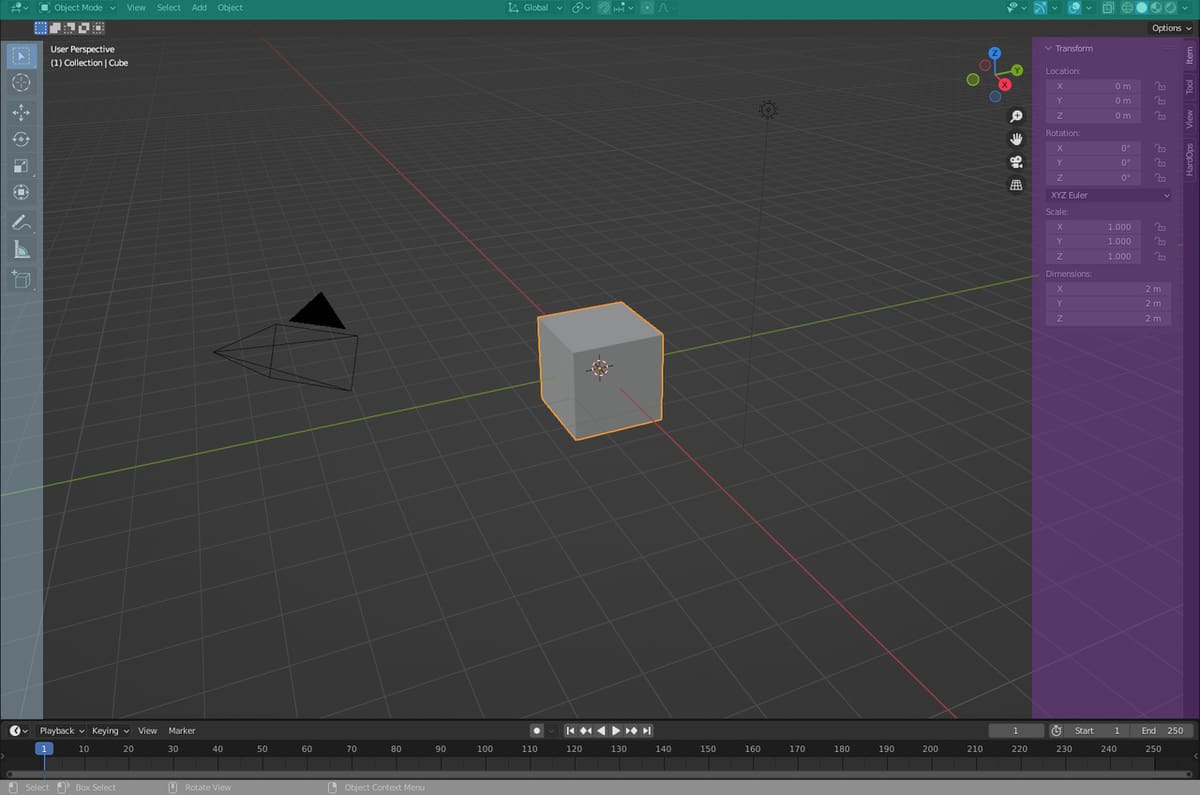Play animation in reverse

(x=601, y=731)
